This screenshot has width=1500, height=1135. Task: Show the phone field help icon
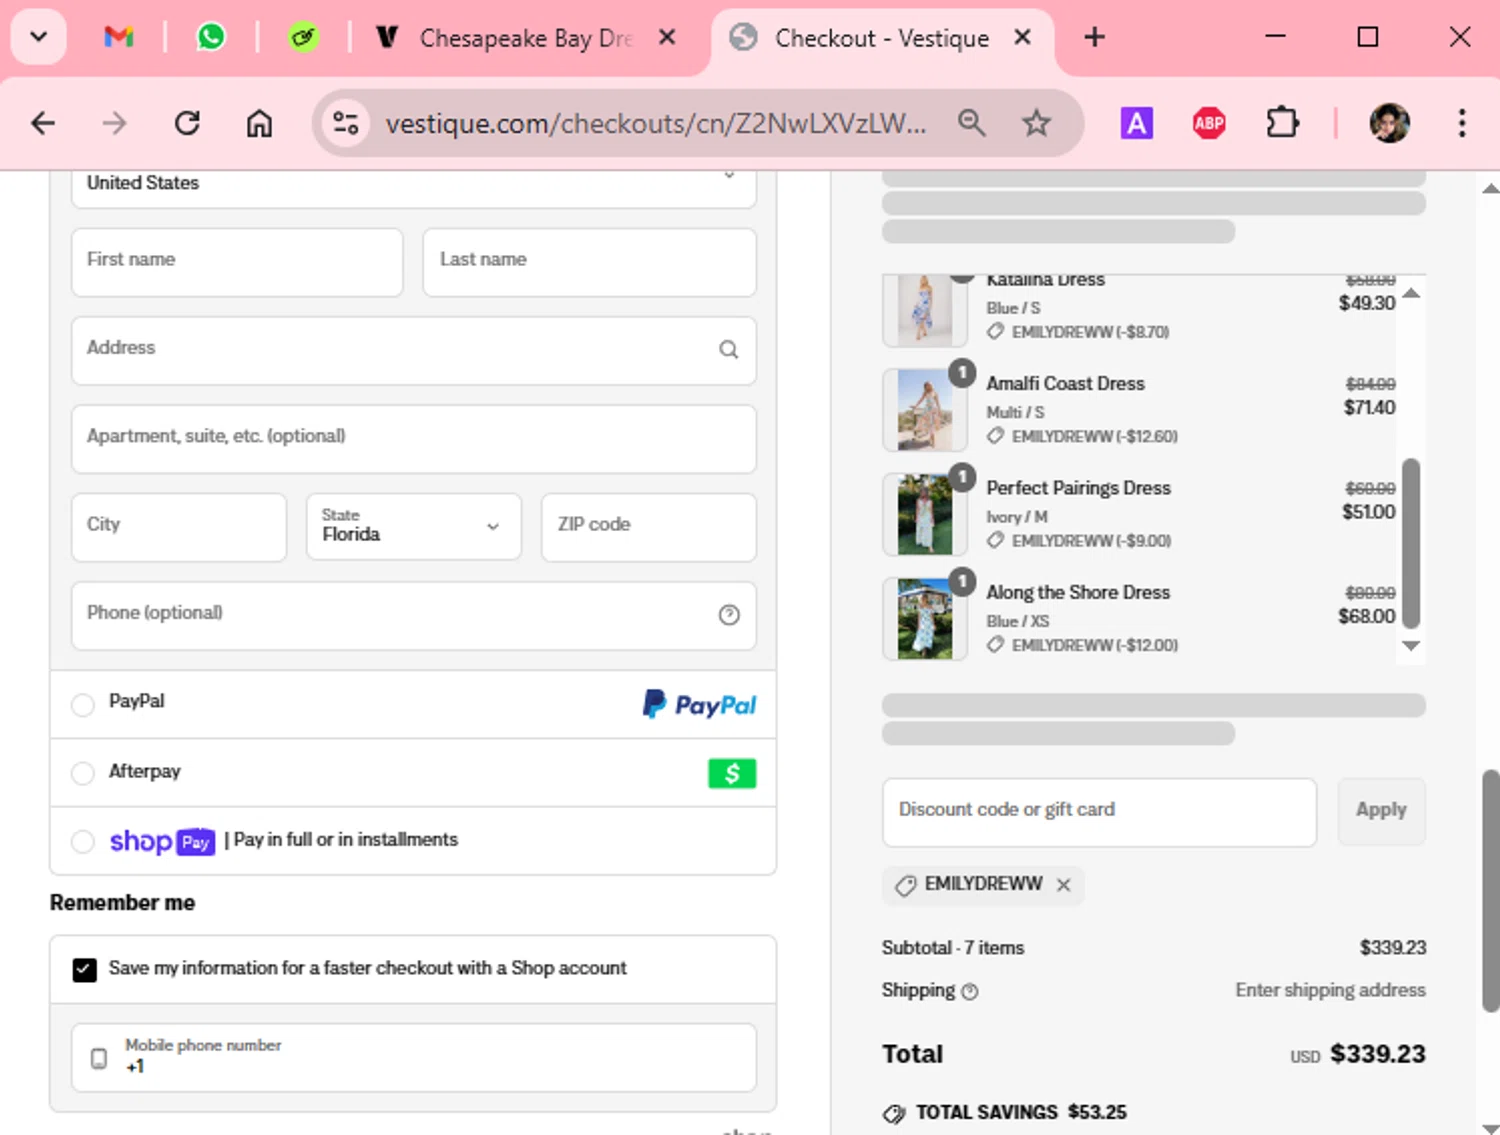729,615
